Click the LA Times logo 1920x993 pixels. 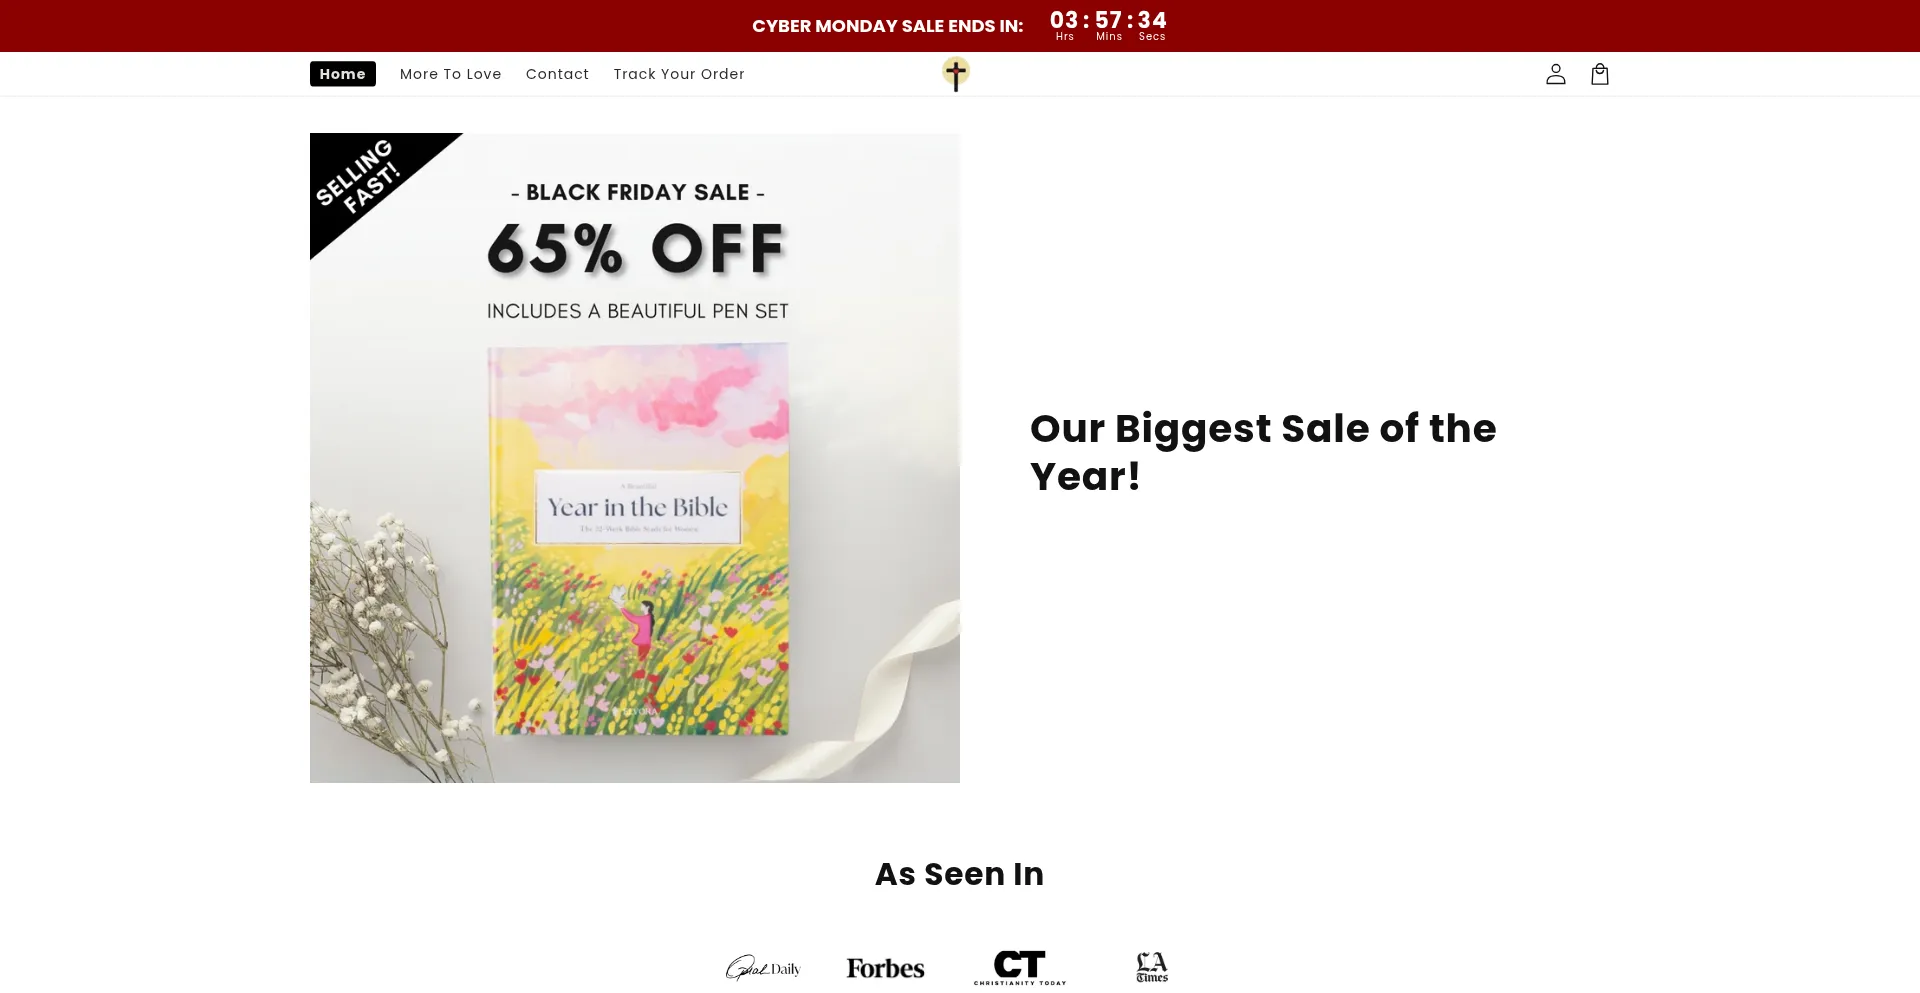tap(1152, 967)
